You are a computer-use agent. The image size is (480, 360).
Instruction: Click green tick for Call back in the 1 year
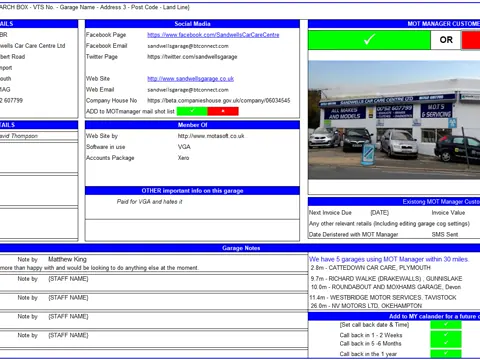(x=446, y=354)
